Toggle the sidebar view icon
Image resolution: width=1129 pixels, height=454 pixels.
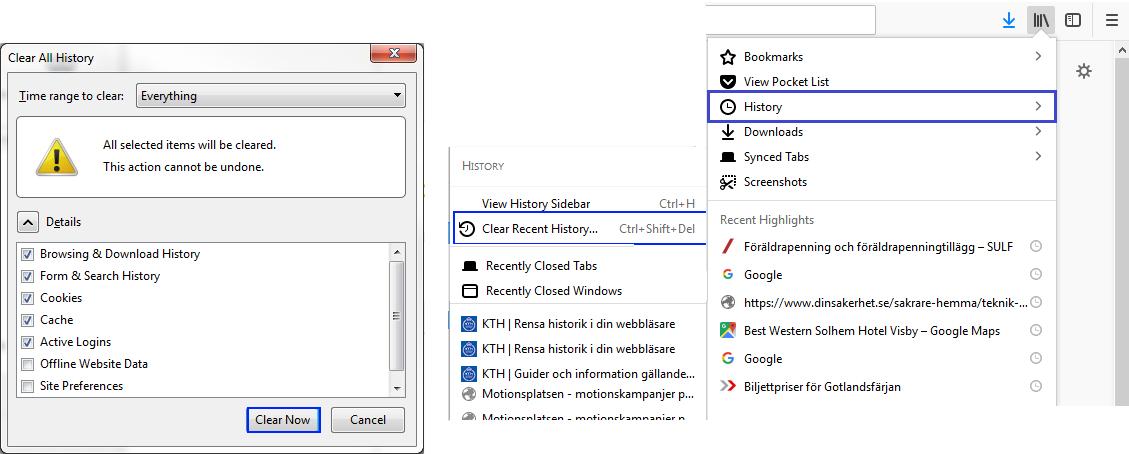(1073, 20)
